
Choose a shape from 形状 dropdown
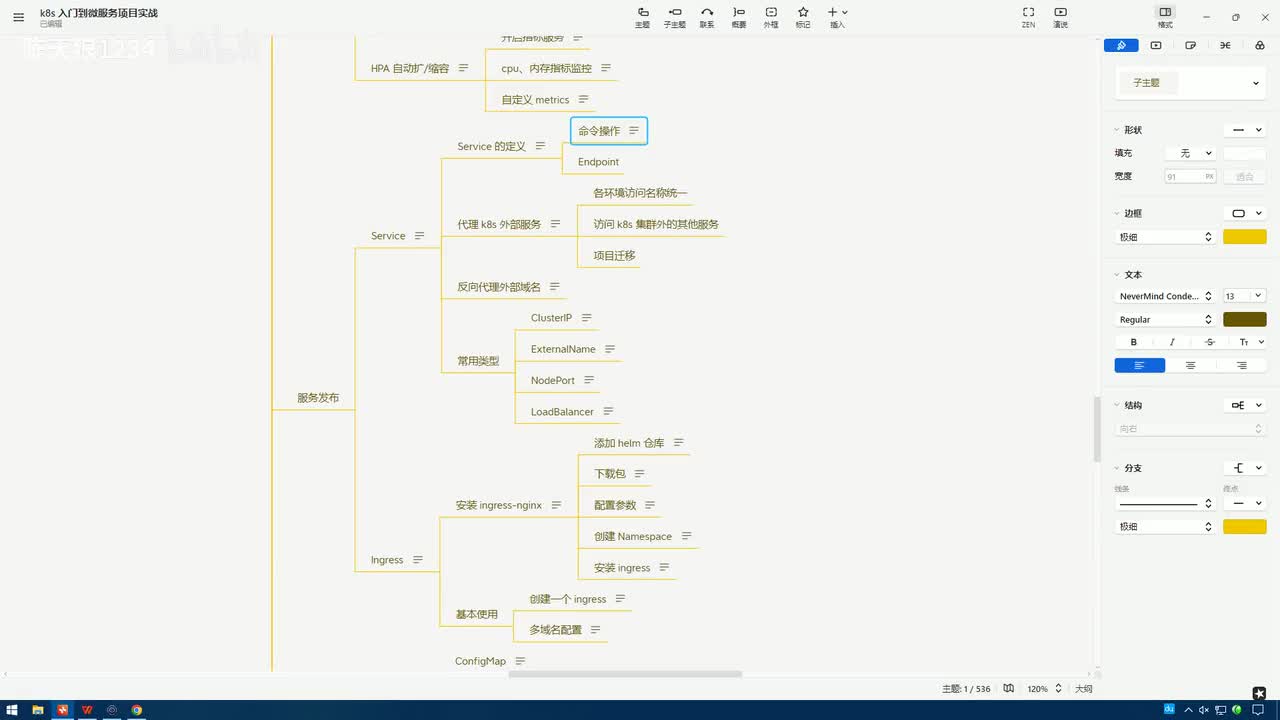coord(1245,130)
